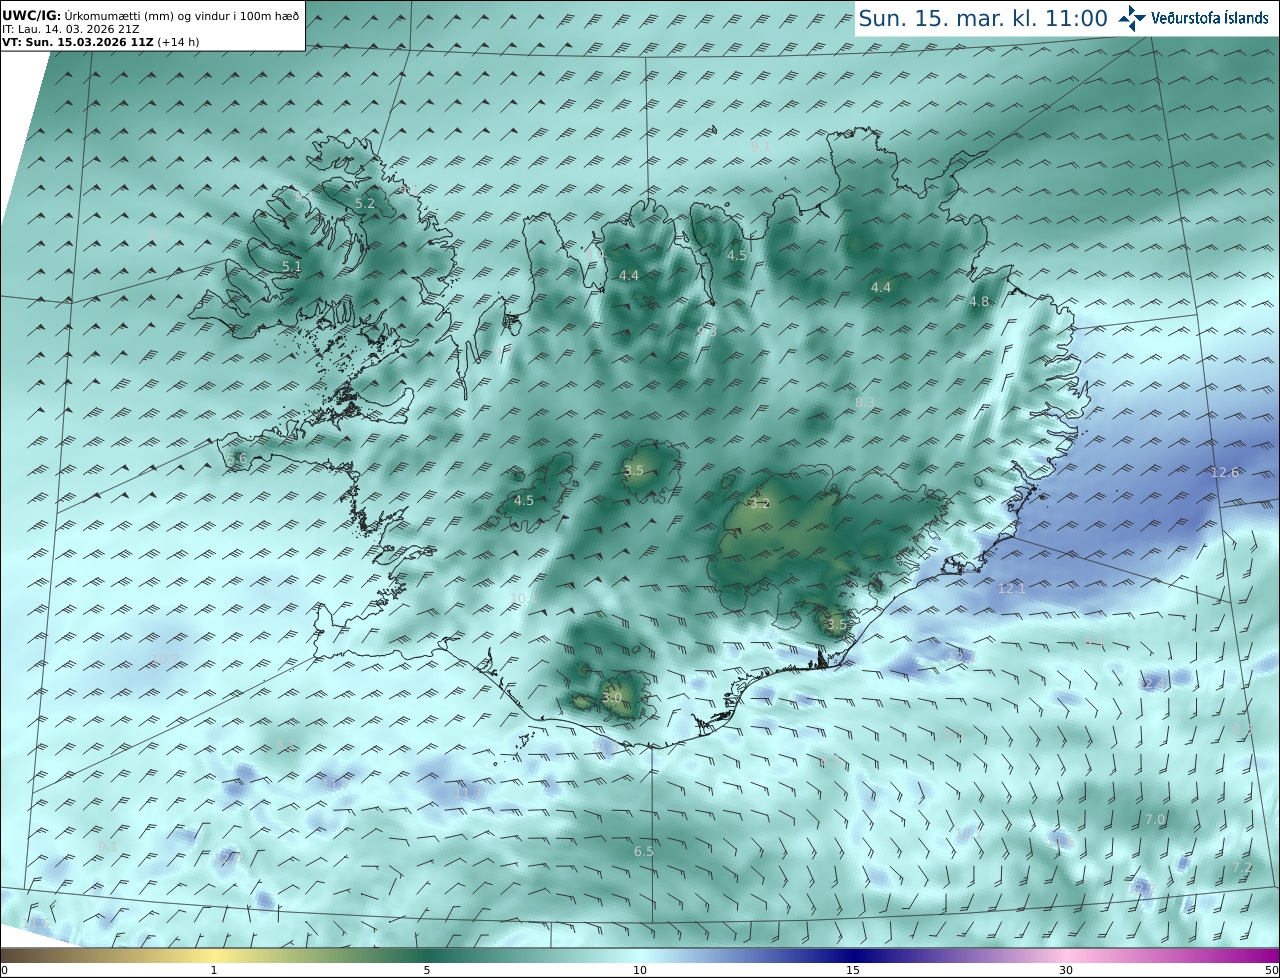This screenshot has width=1280, height=978.
Task: Select the 'Sun. 15. mar. kl. 11:00' timestamp
Action: coord(983,18)
